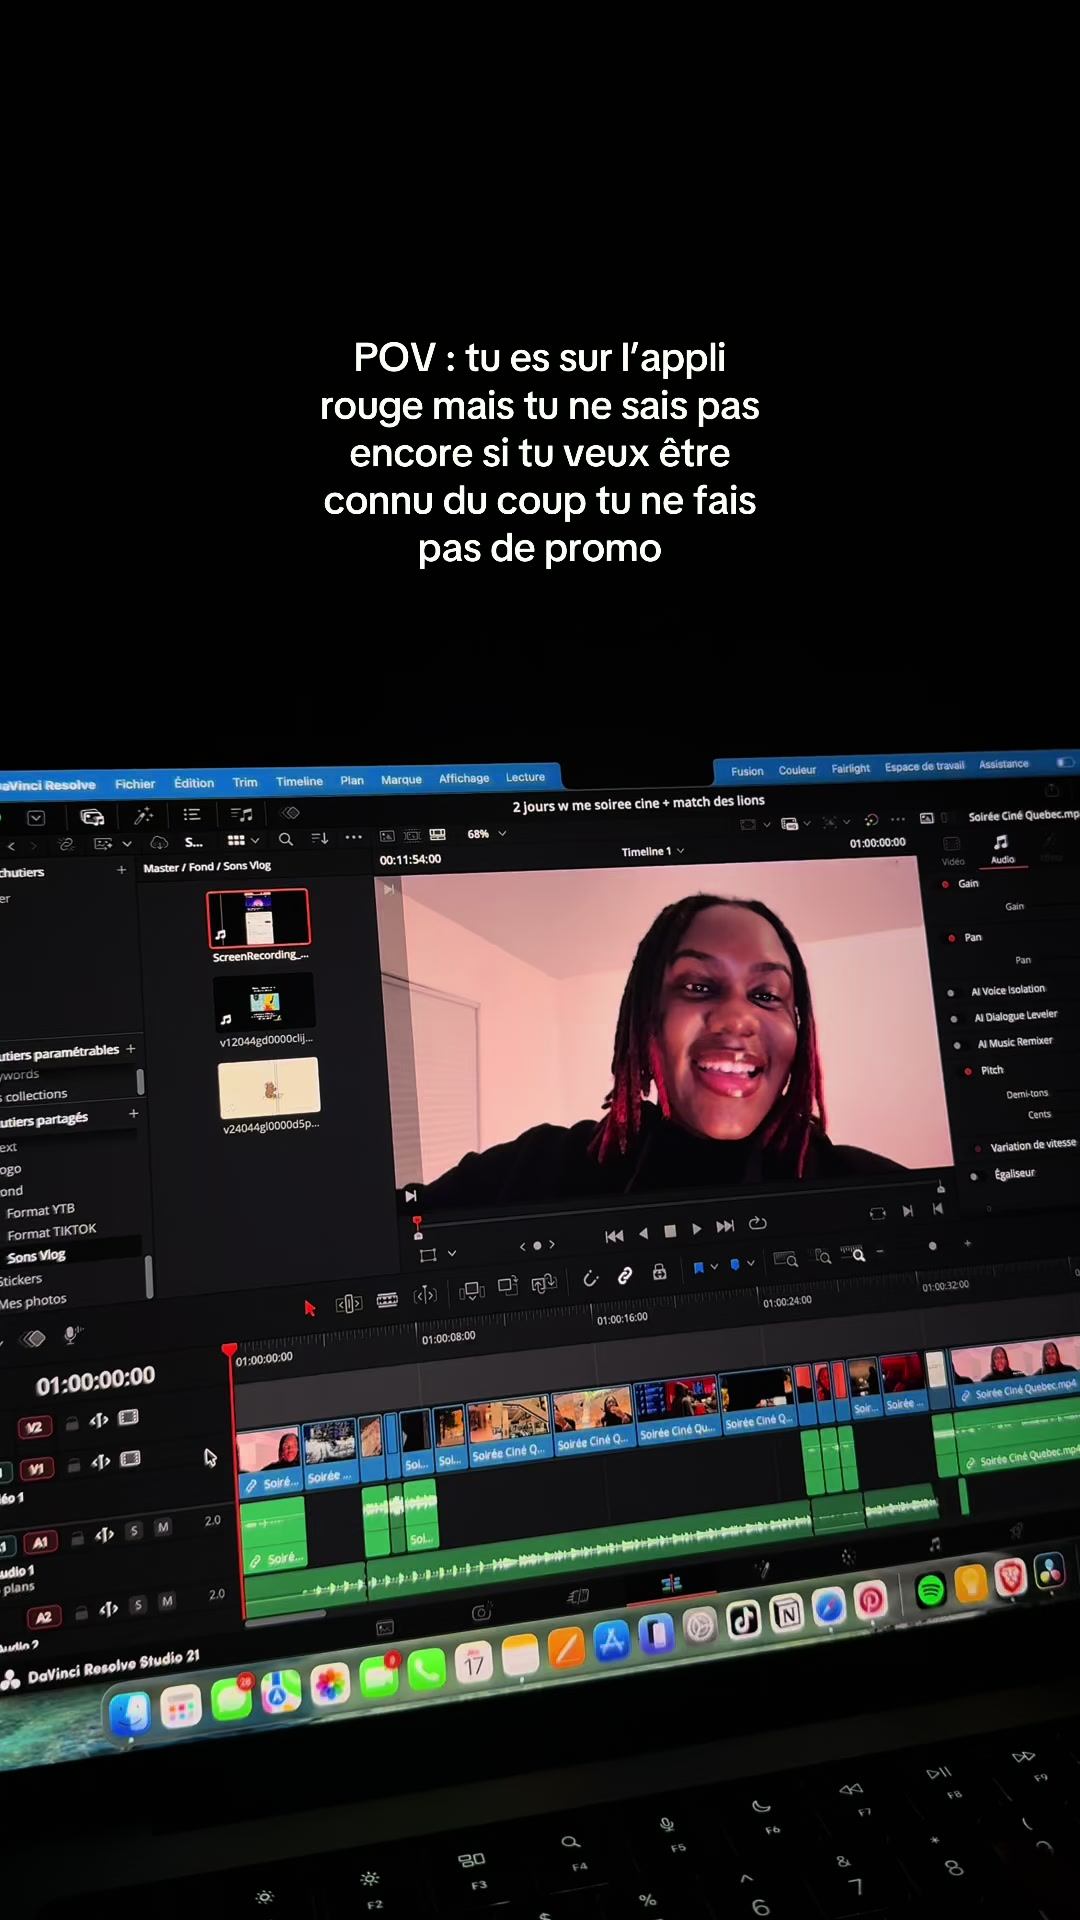This screenshot has height=1920, width=1080.
Task: Open Notion in the dock
Action: coord(787,1612)
